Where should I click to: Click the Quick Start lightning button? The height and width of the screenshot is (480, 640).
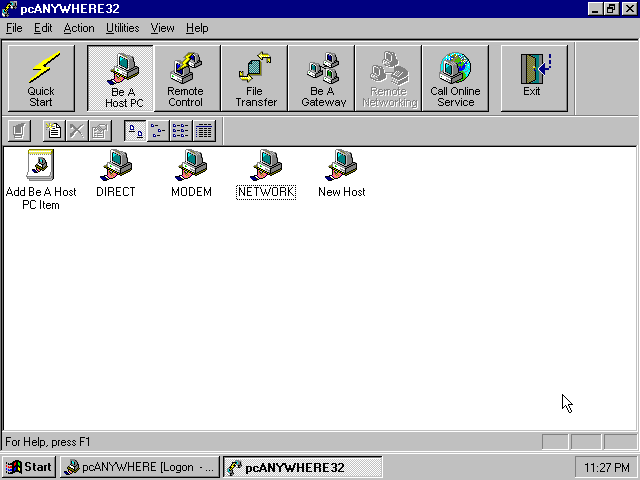tap(41, 78)
